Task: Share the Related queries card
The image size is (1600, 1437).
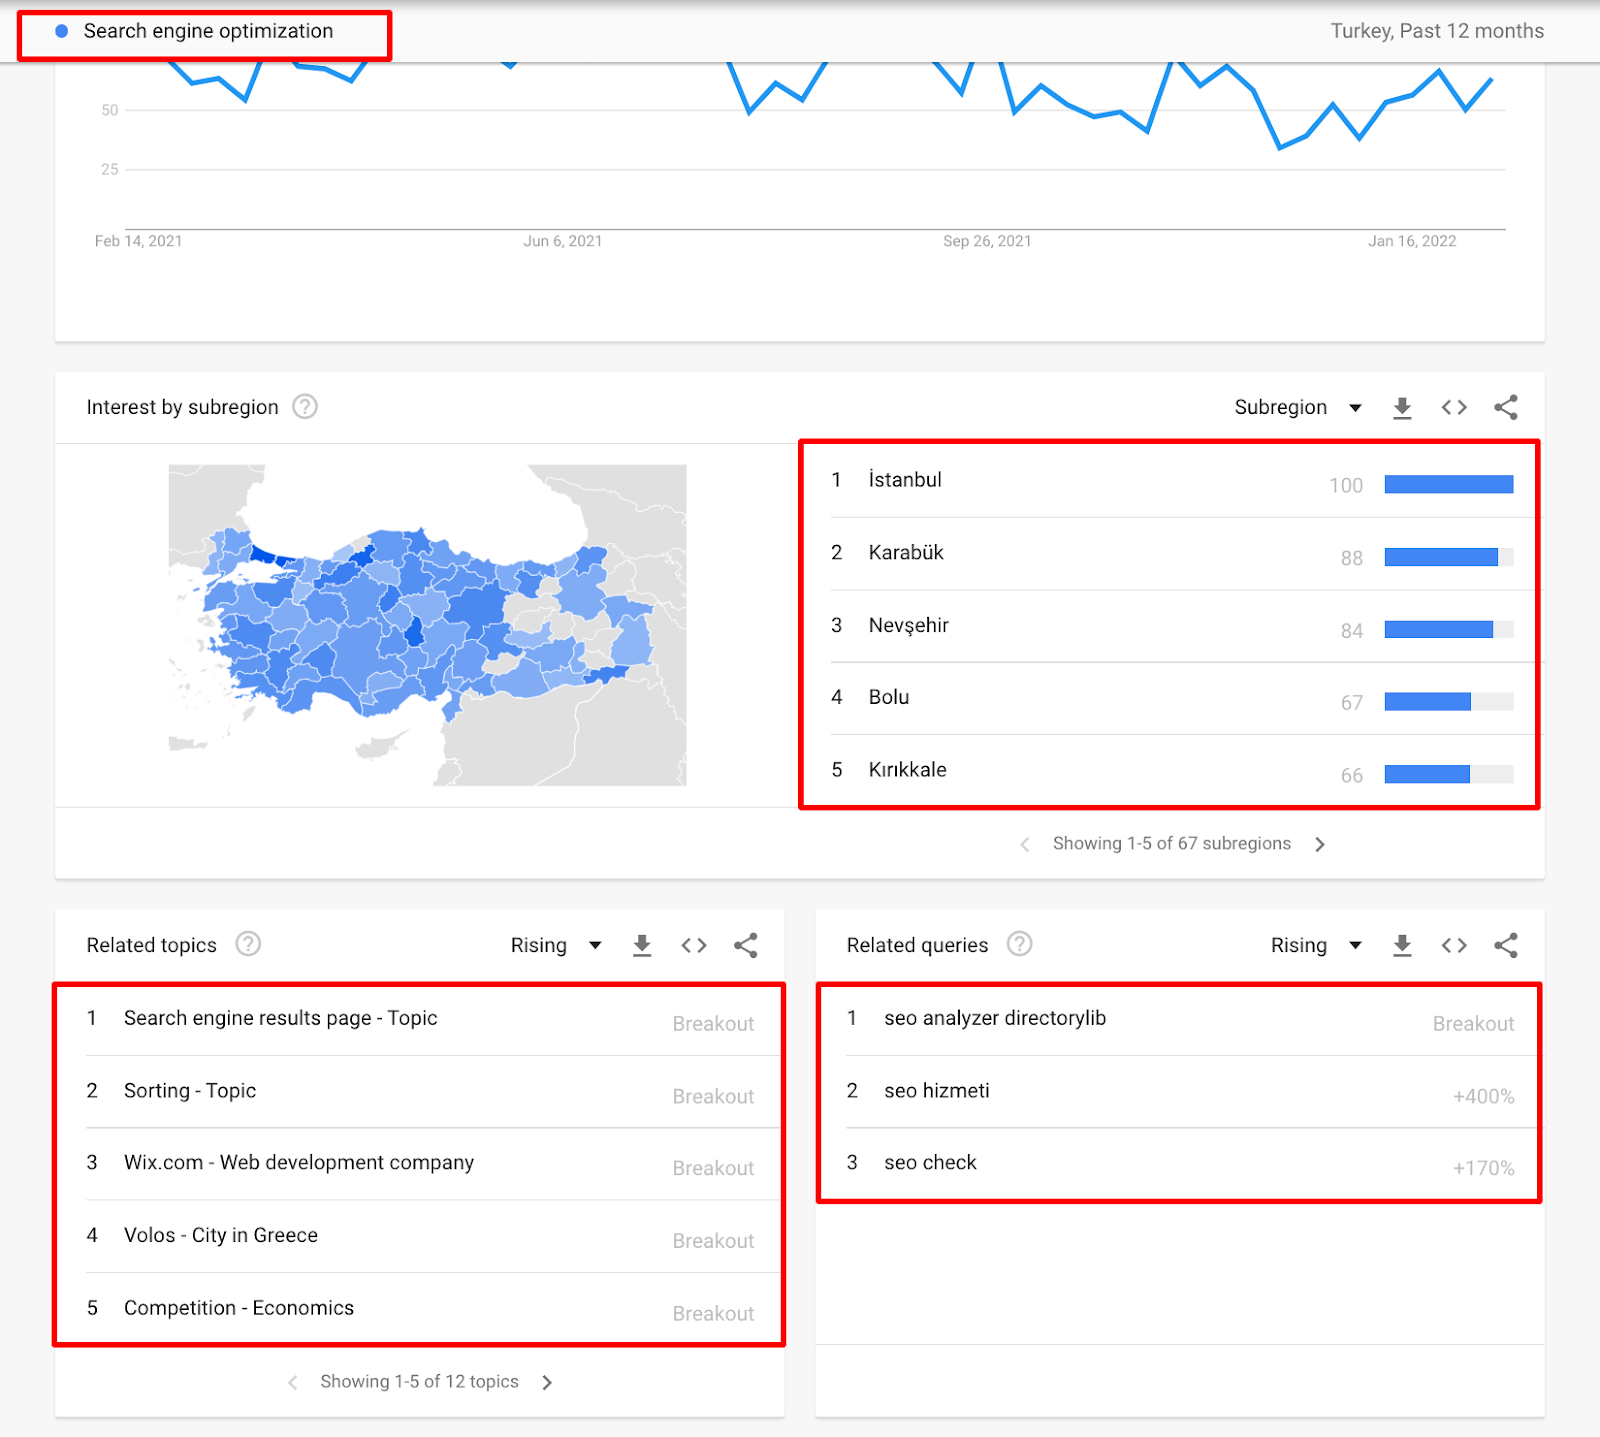Action: pos(1506,945)
